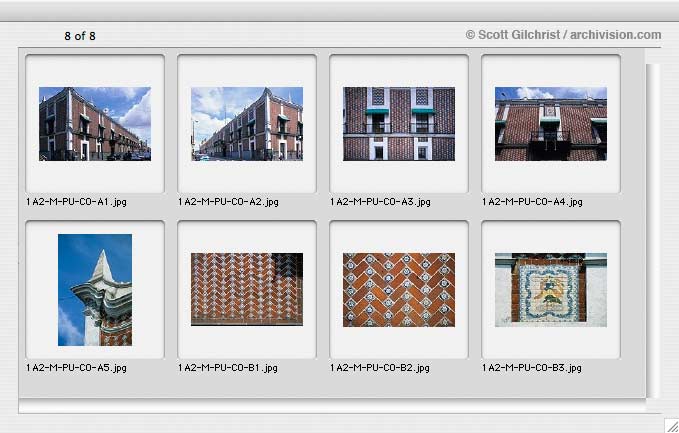Open thumbnail 1A2-M-PU-CO-A1 building corner view
Screen dimensions: 679x433
tap(95, 124)
